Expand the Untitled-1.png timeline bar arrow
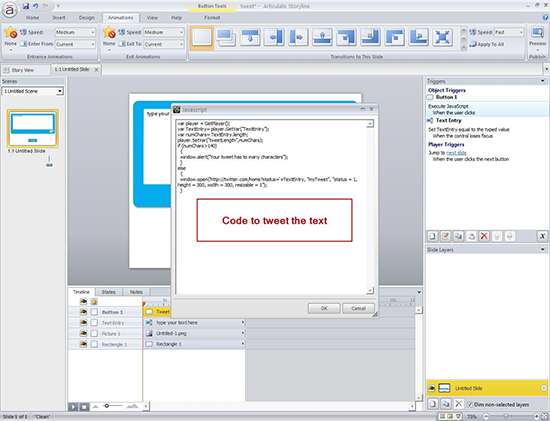550x421 pixels. click(242, 333)
